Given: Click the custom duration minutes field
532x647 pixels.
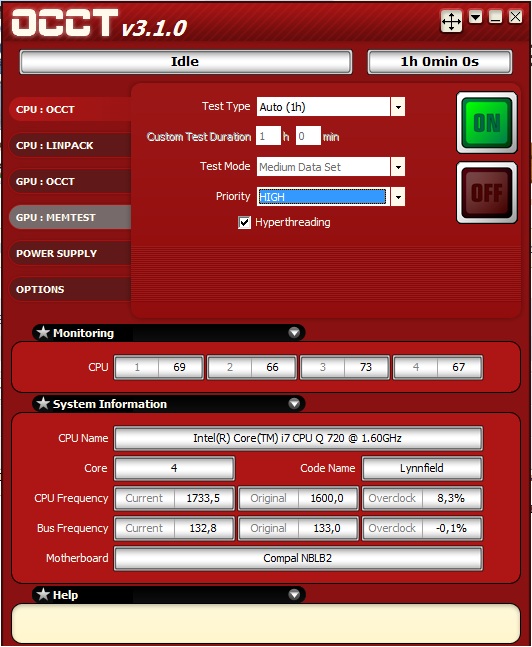Looking at the screenshot, I should point(308,136).
